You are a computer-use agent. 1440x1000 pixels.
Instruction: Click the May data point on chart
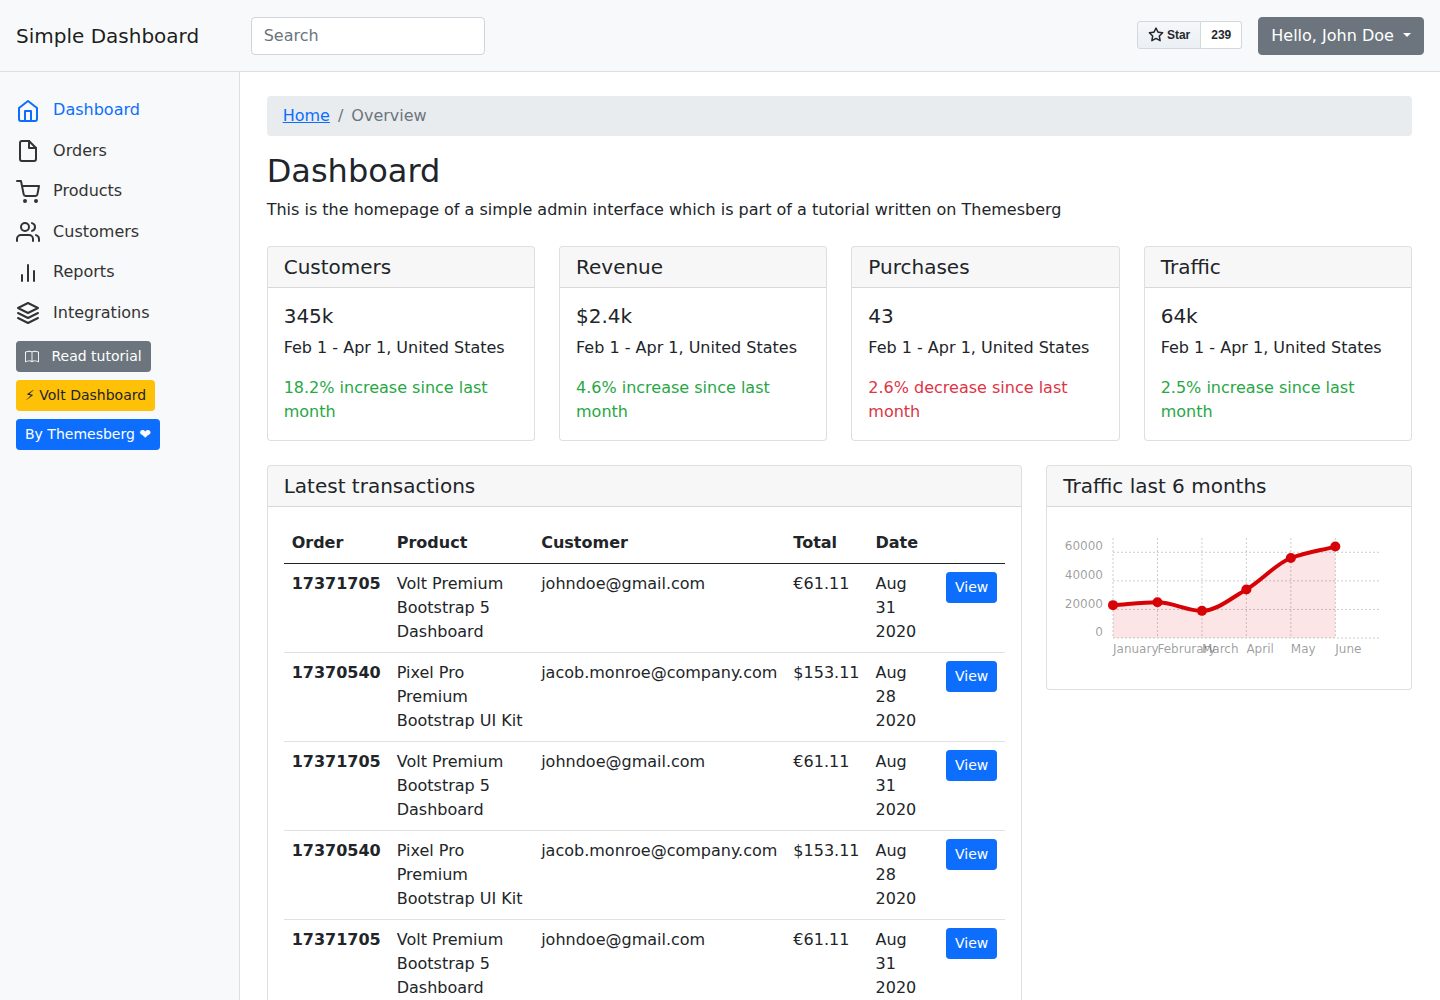point(1291,558)
